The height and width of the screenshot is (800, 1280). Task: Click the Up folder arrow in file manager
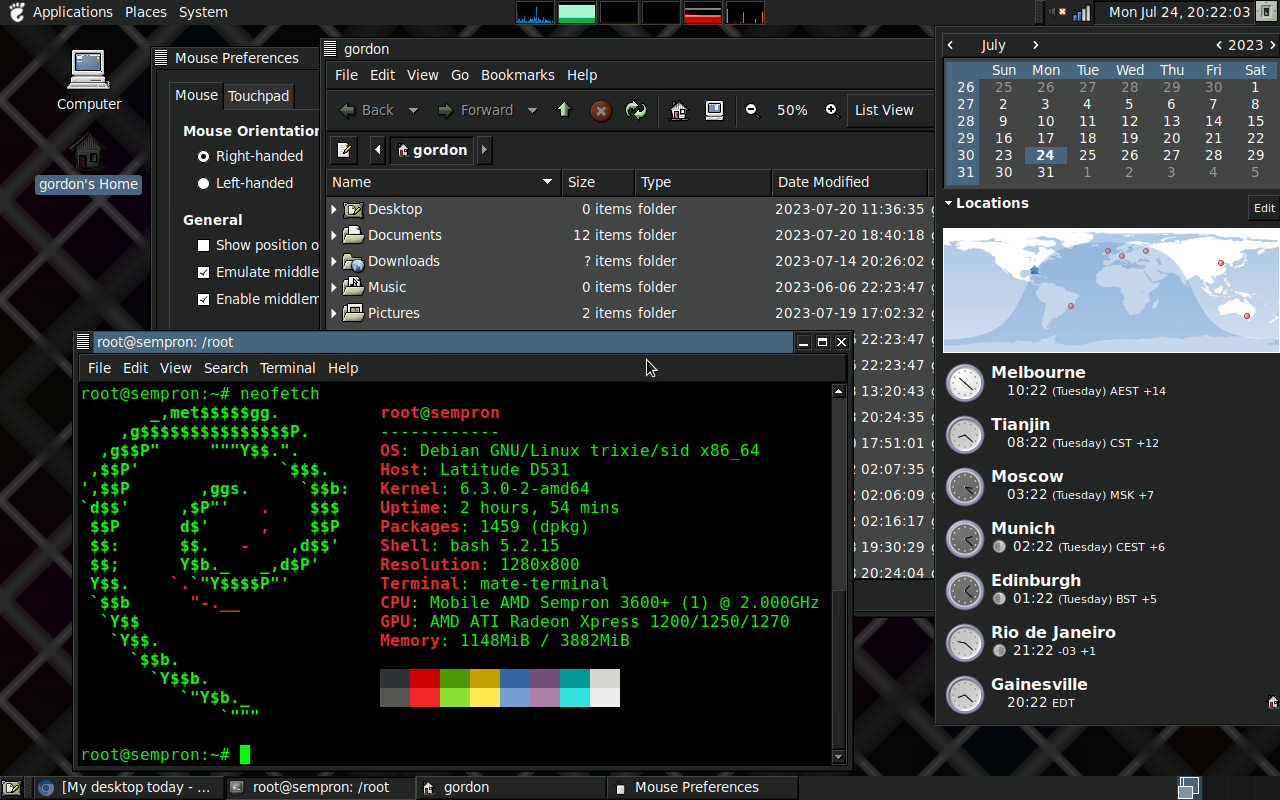(564, 110)
